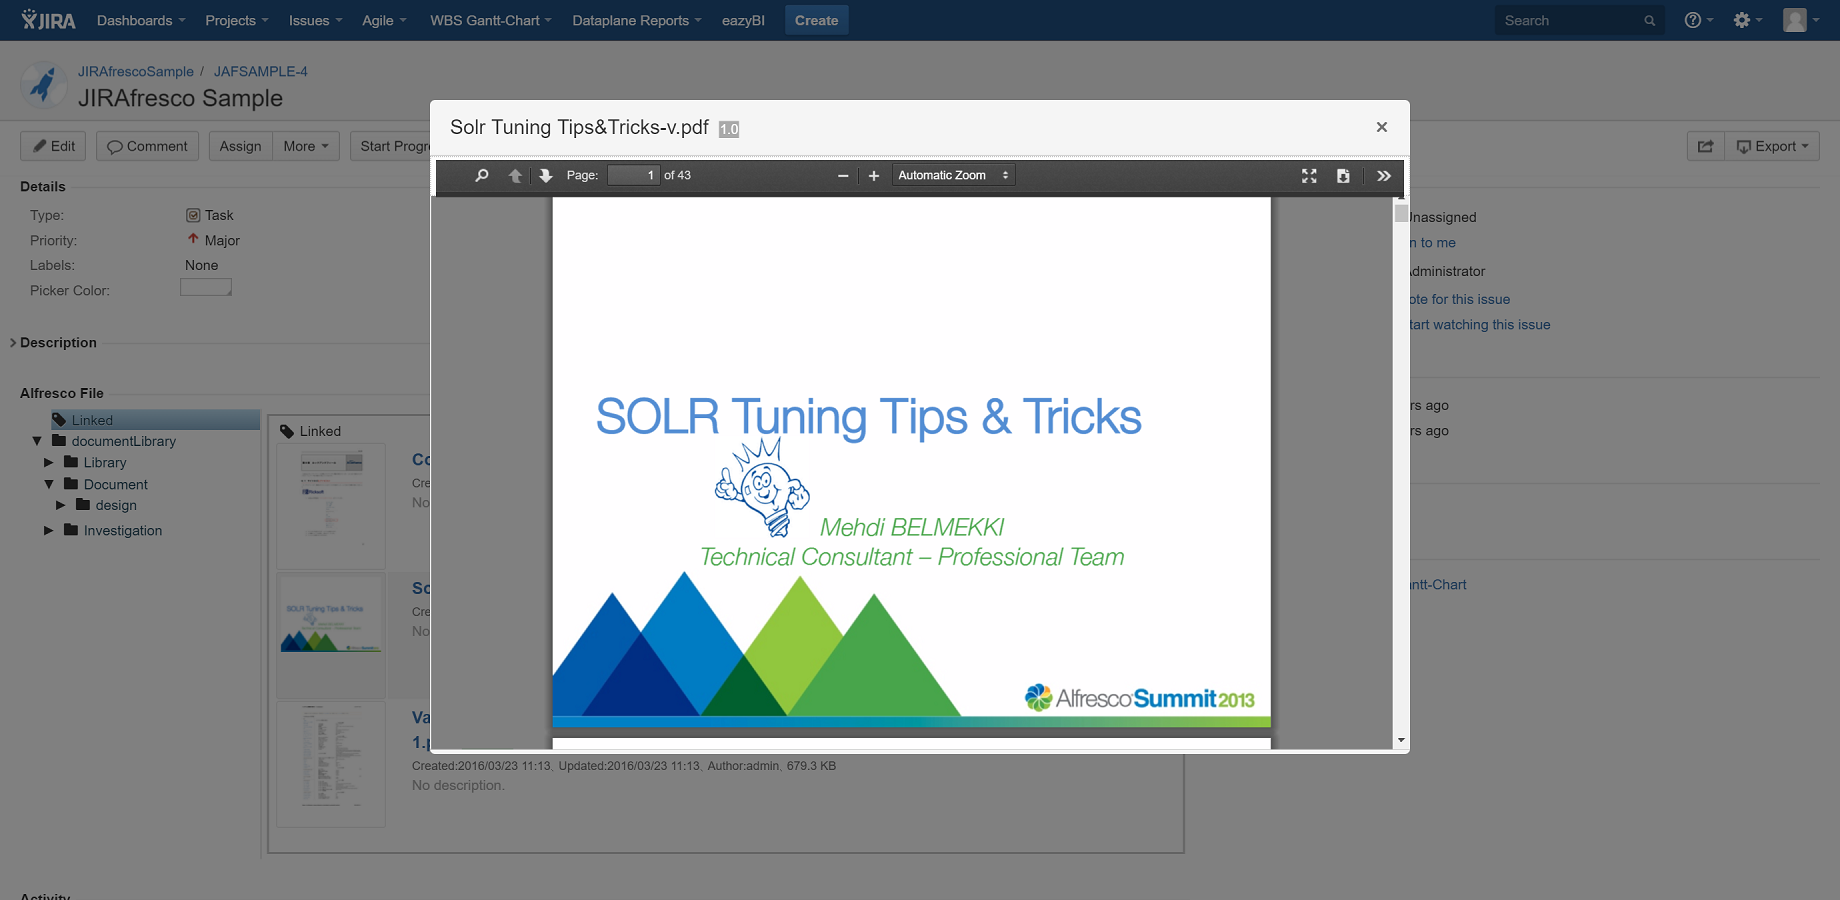Screen dimensions: 1840x900
Task: Collapse the Document folder node
Action: 49,484
